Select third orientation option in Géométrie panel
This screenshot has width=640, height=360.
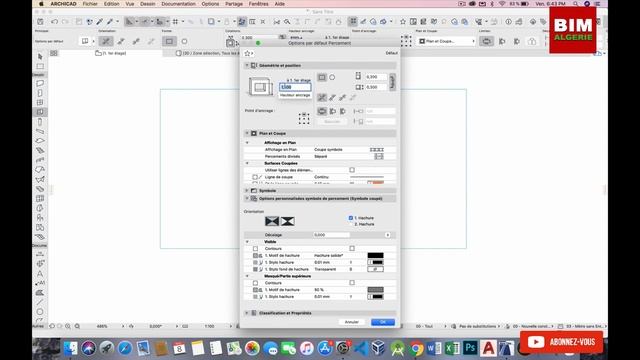point(342,97)
